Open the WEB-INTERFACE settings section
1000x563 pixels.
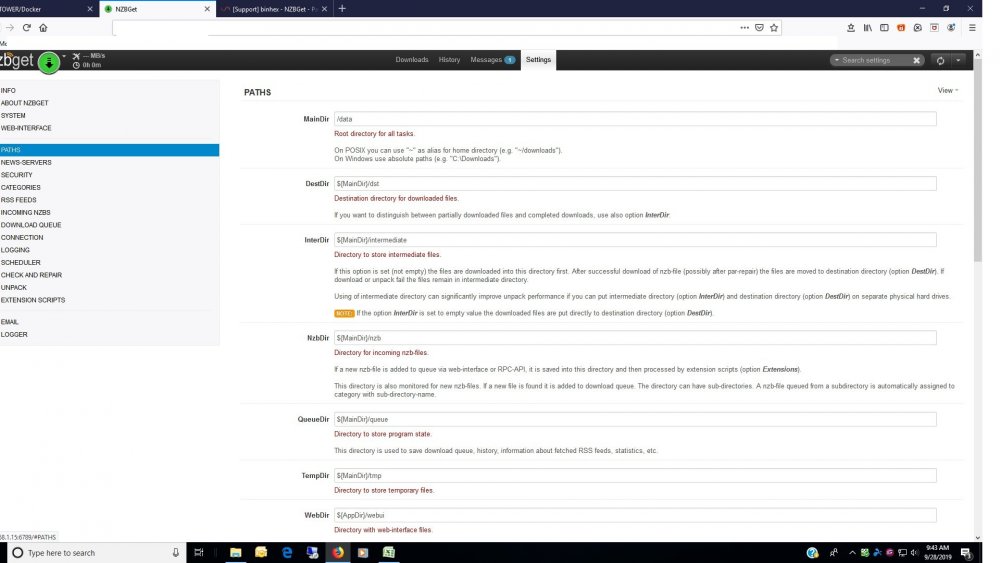(26, 128)
